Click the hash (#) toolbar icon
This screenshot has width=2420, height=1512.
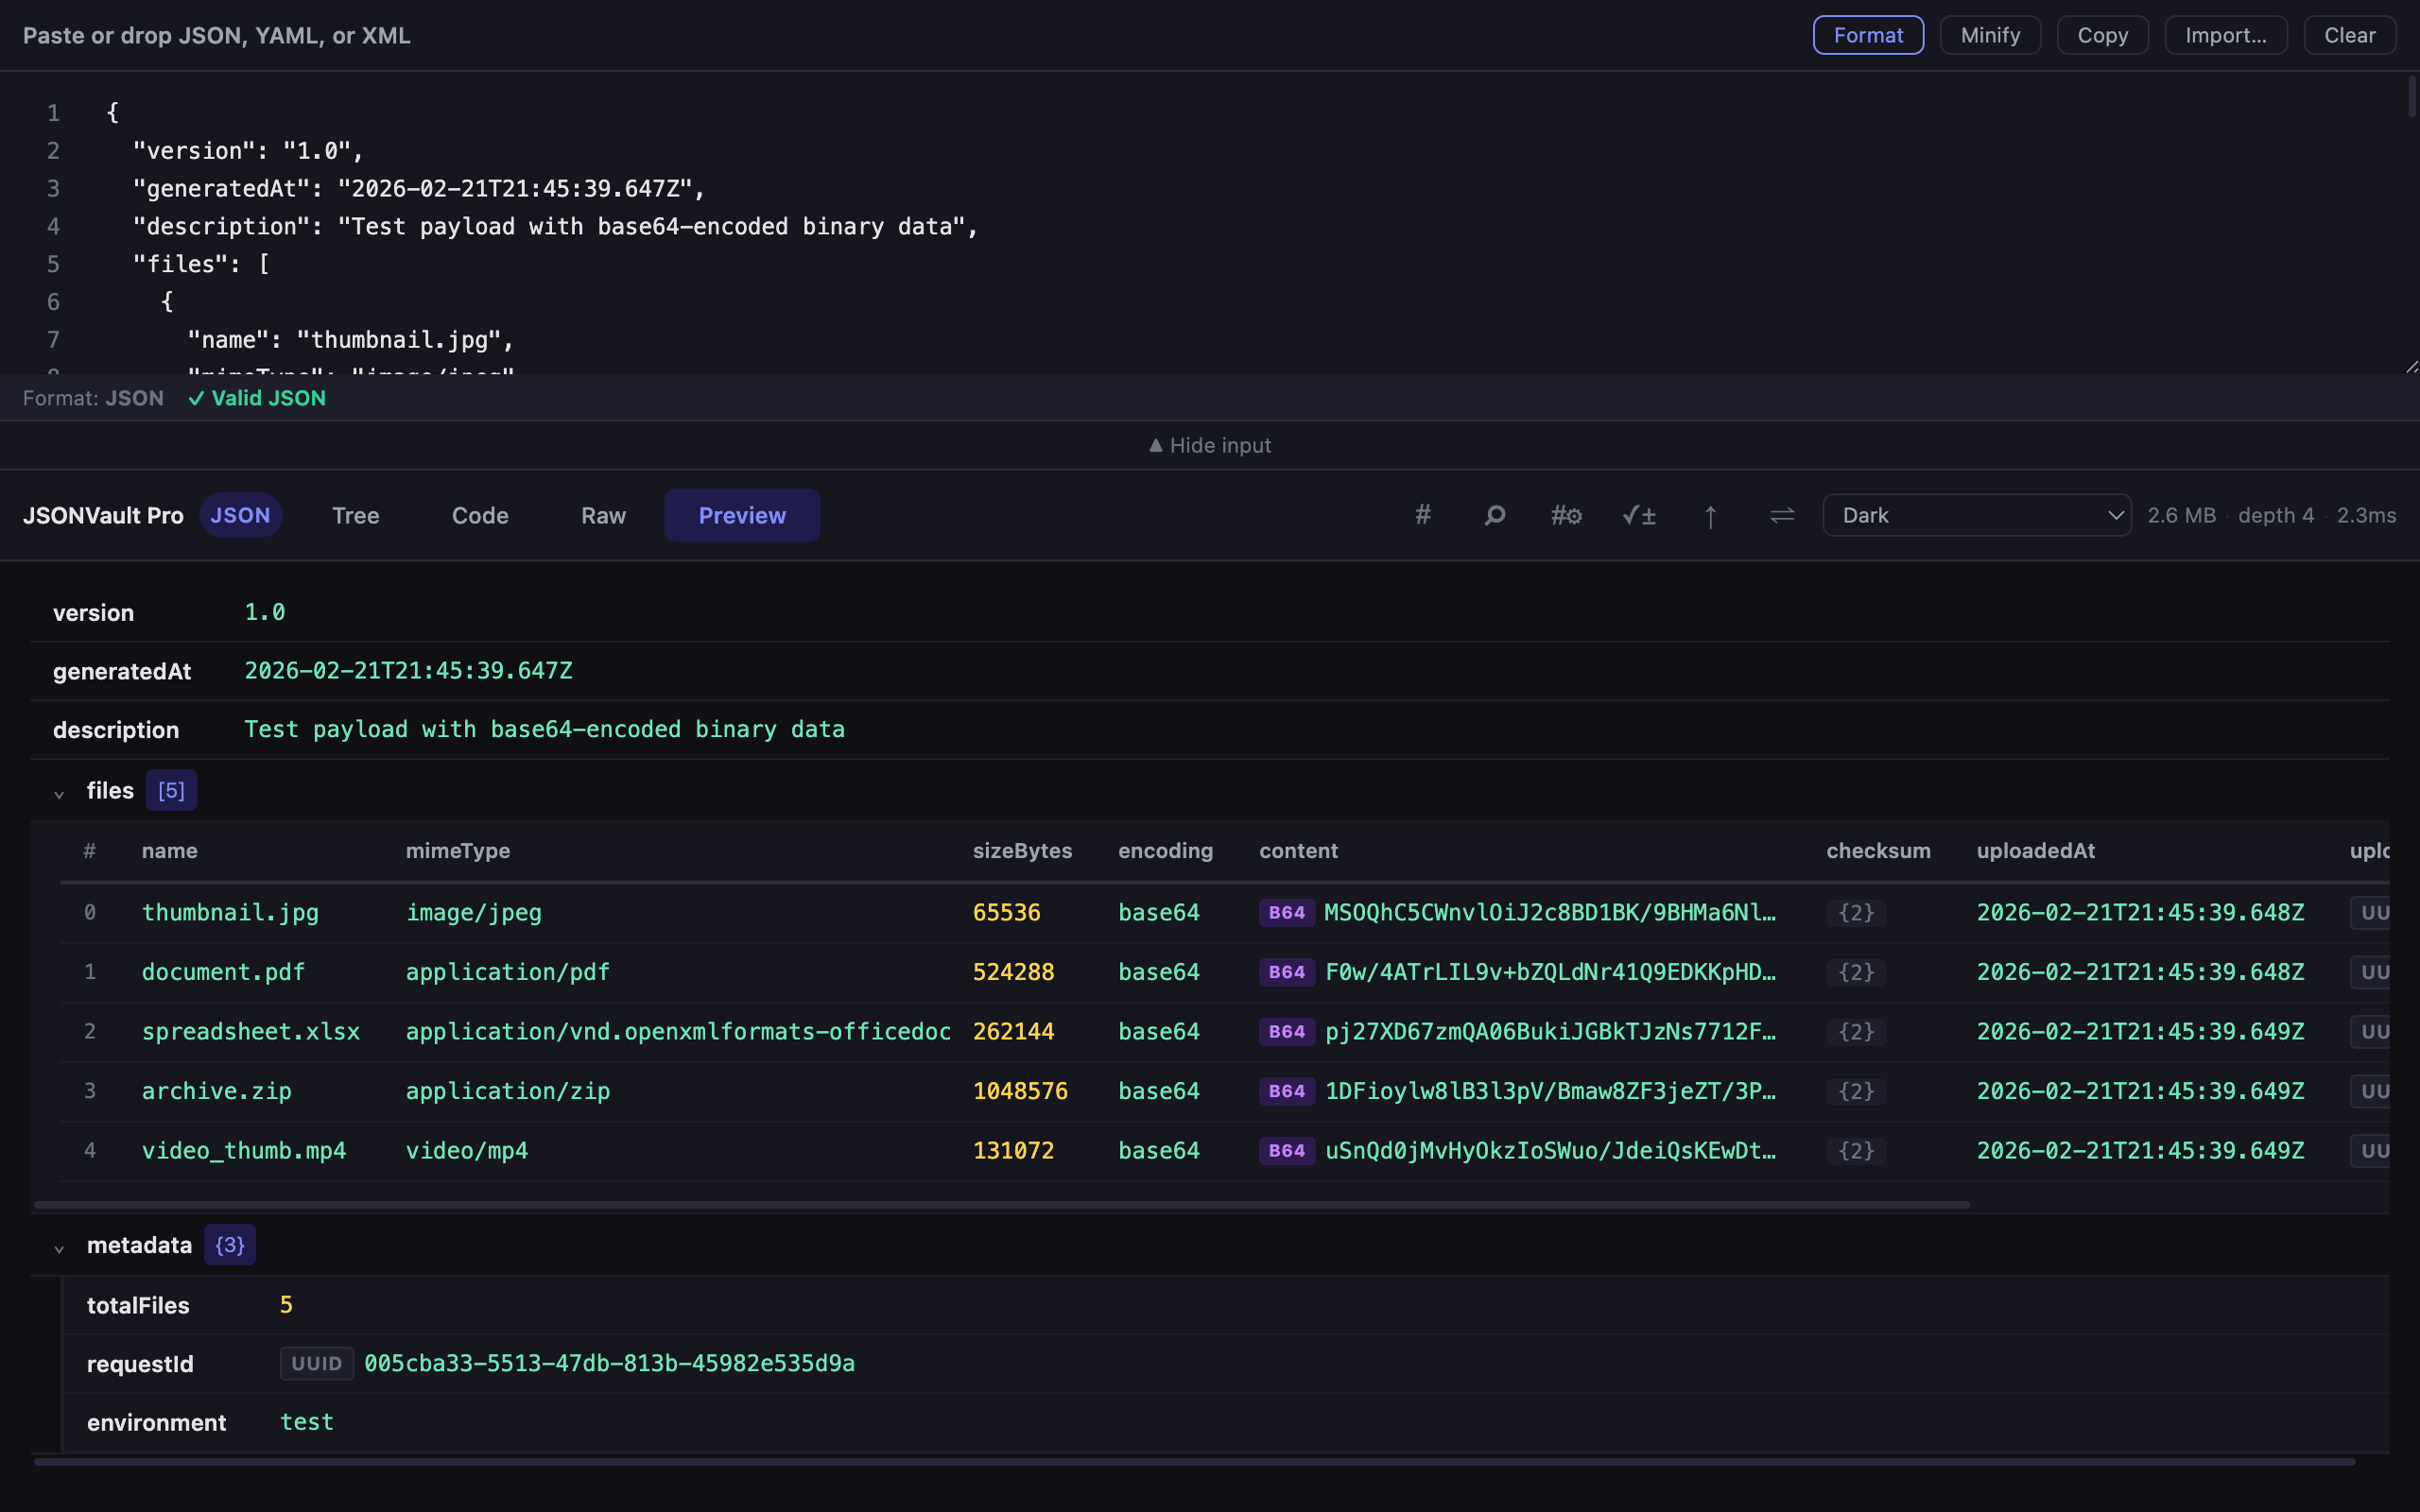point(1423,515)
